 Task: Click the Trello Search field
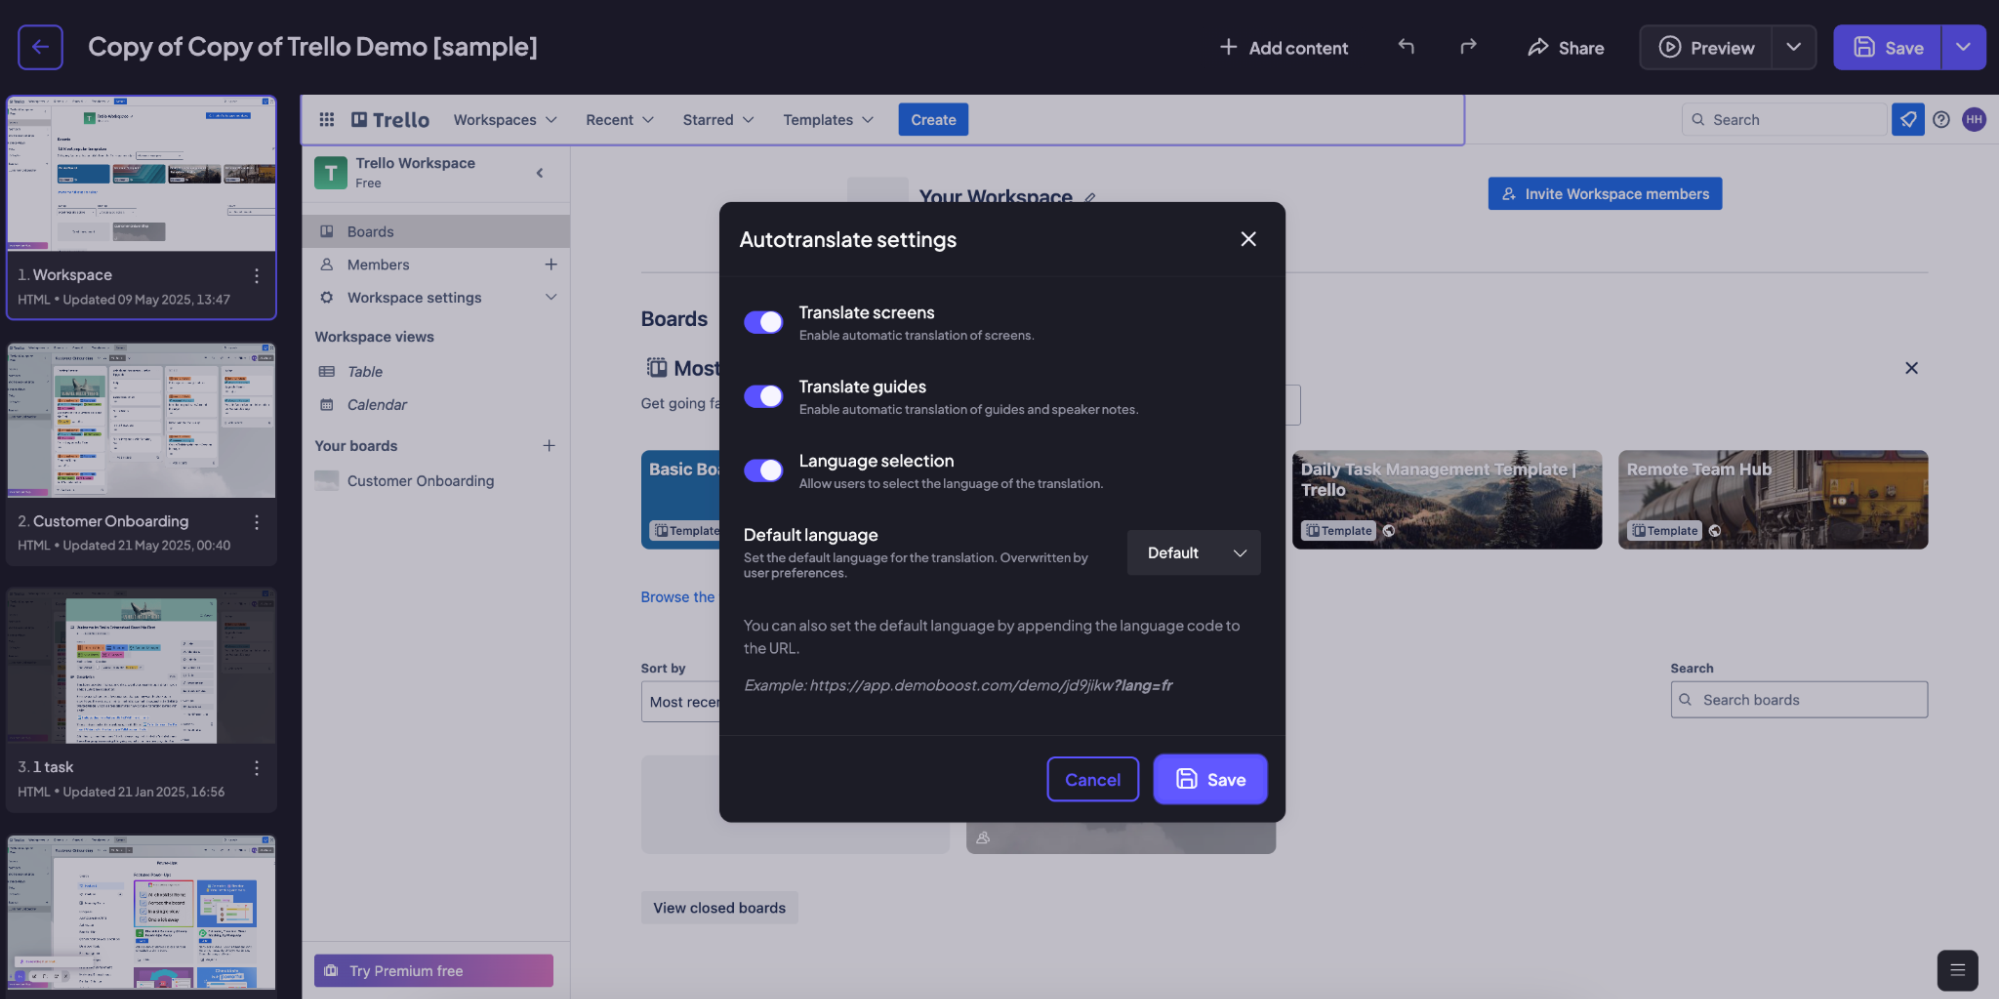[x=1785, y=120]
